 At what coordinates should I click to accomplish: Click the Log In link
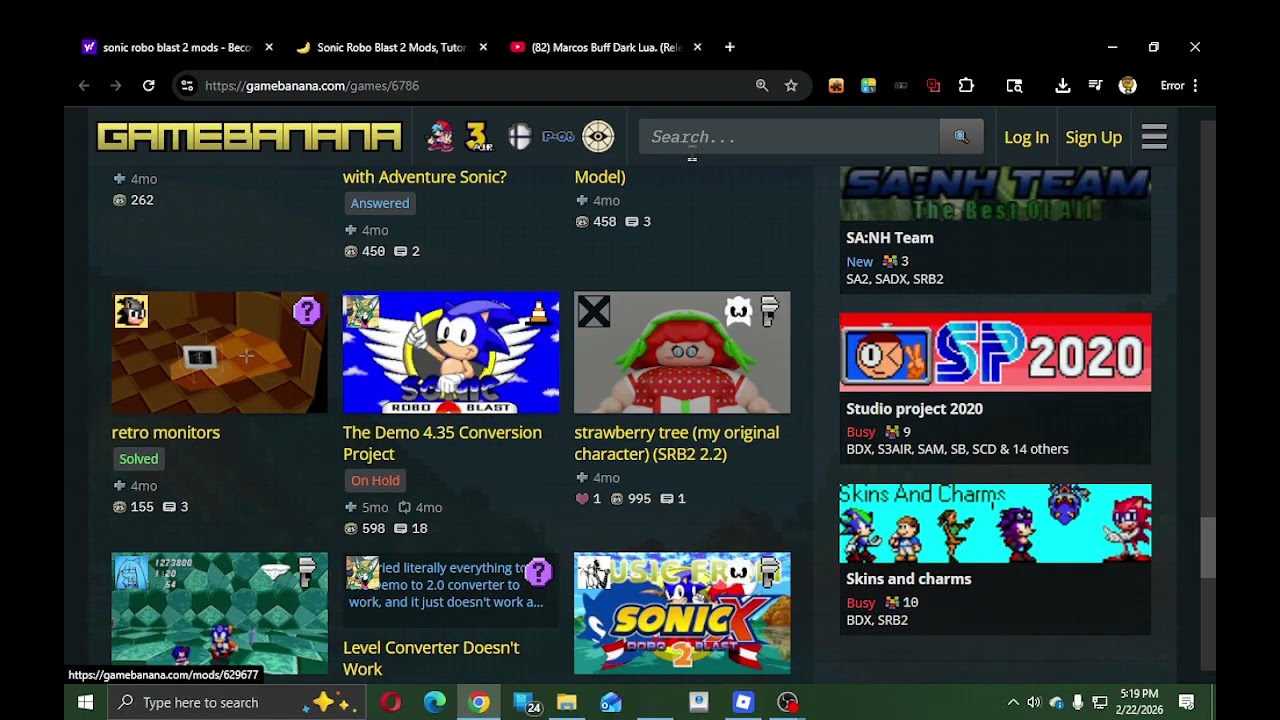1026,137
